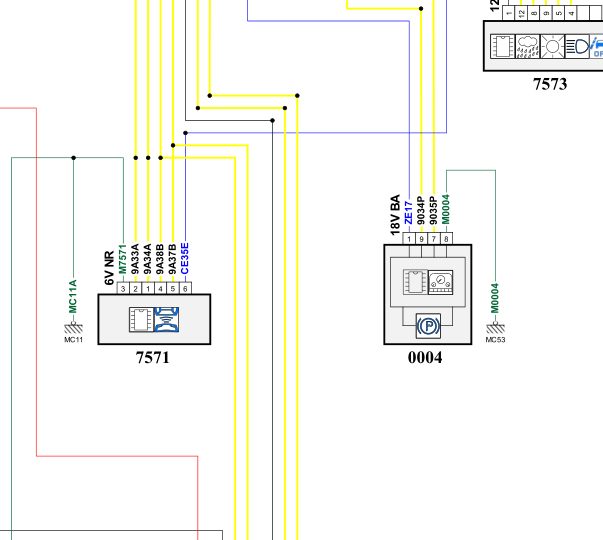Select the component label 0004

click(425, 358)
